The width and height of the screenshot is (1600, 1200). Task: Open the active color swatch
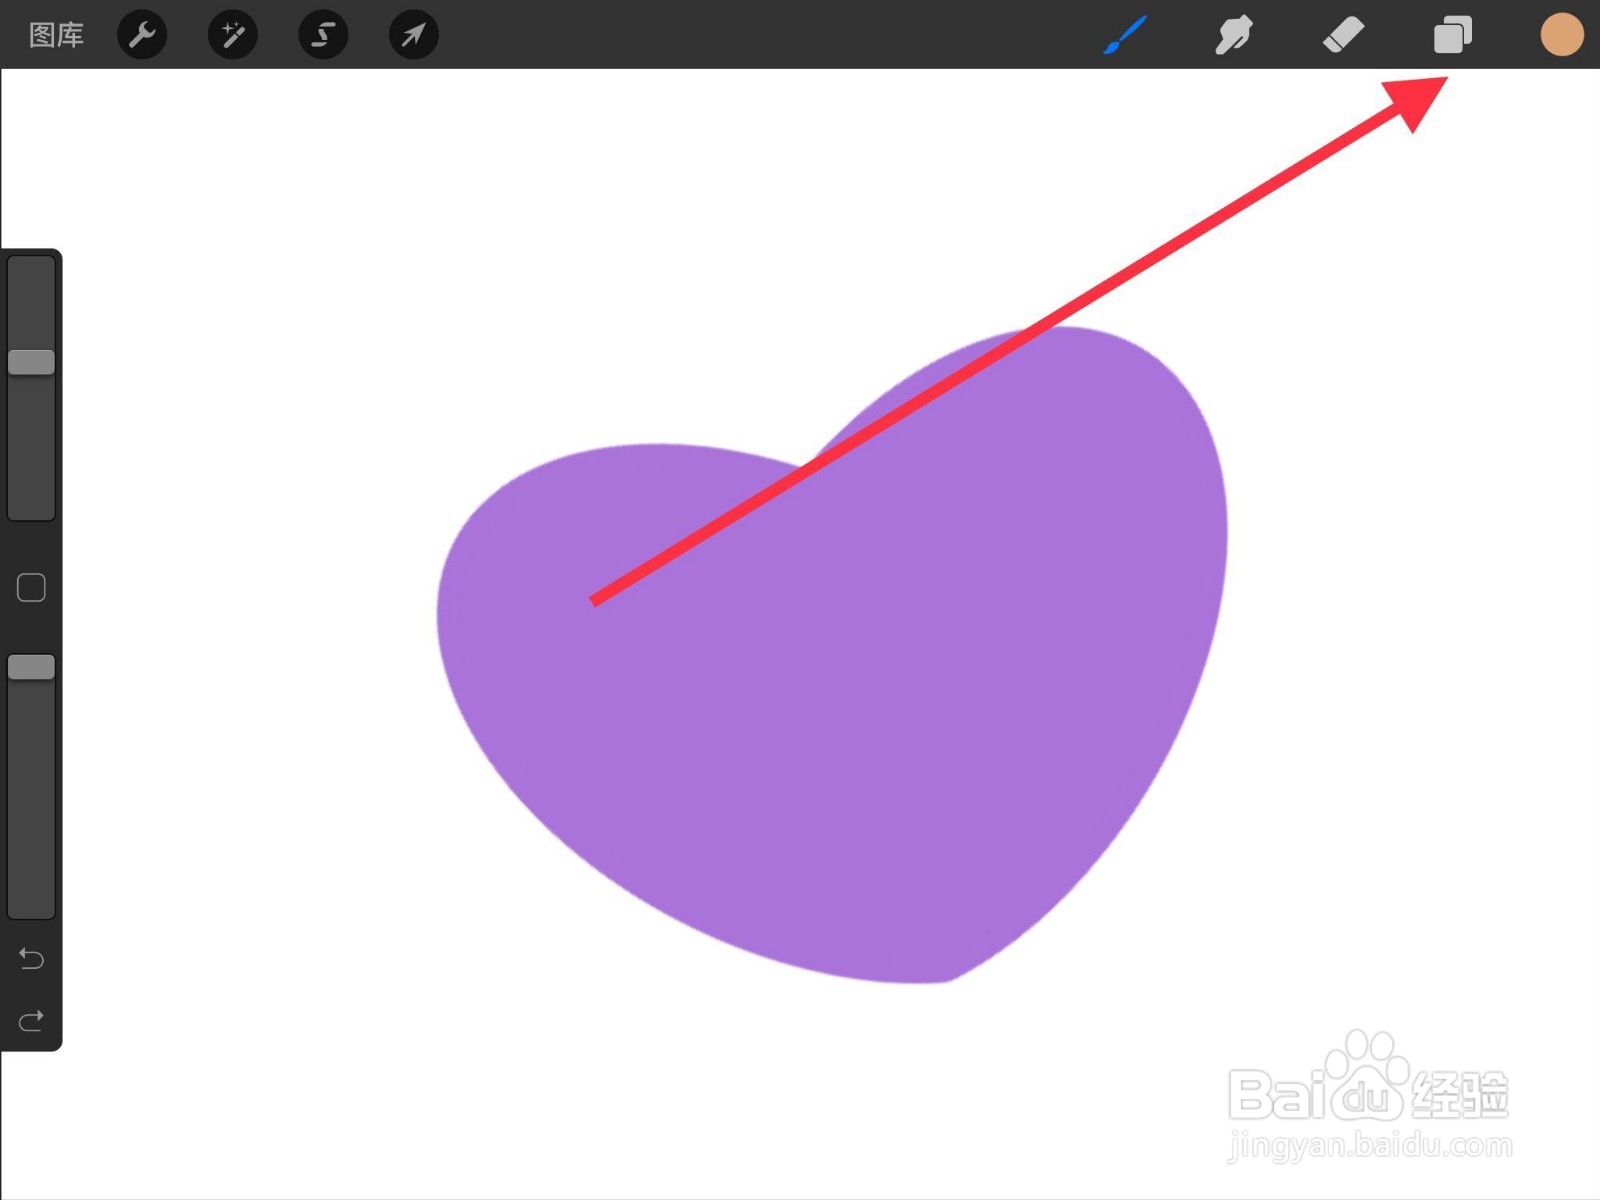coord(1561,35)
